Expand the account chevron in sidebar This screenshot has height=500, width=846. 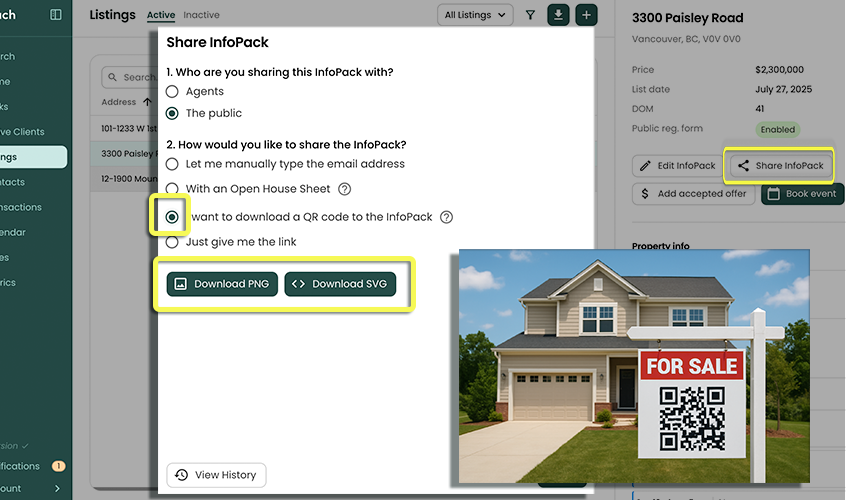(57, 488)
